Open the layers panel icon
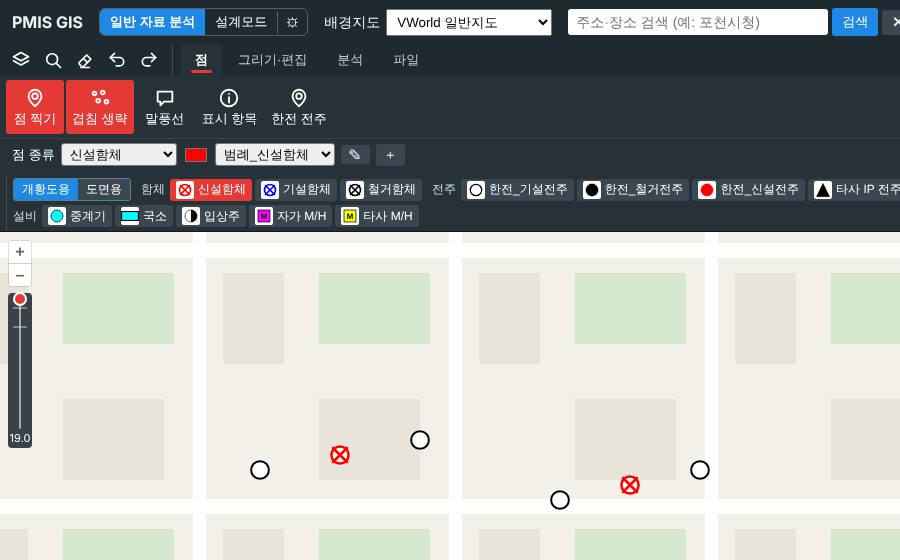 (21, 60)
